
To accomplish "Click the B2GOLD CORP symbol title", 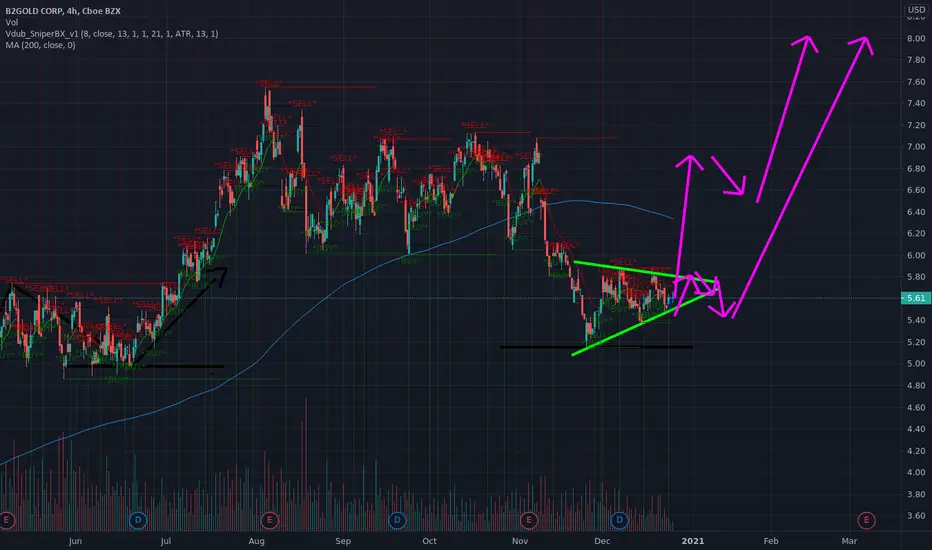I will (x=63, y=11).
